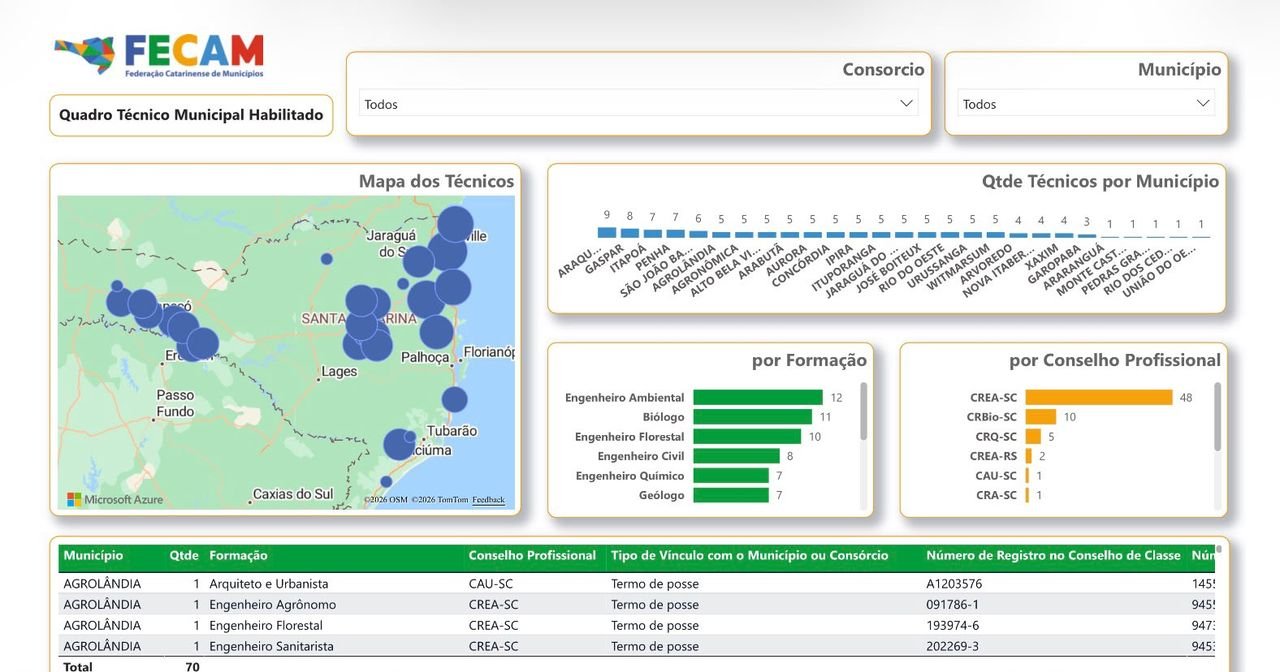Click the por Conselho Profissional scrollbar
Viewport: 1280px width, 672px height.
(1217, 417)
